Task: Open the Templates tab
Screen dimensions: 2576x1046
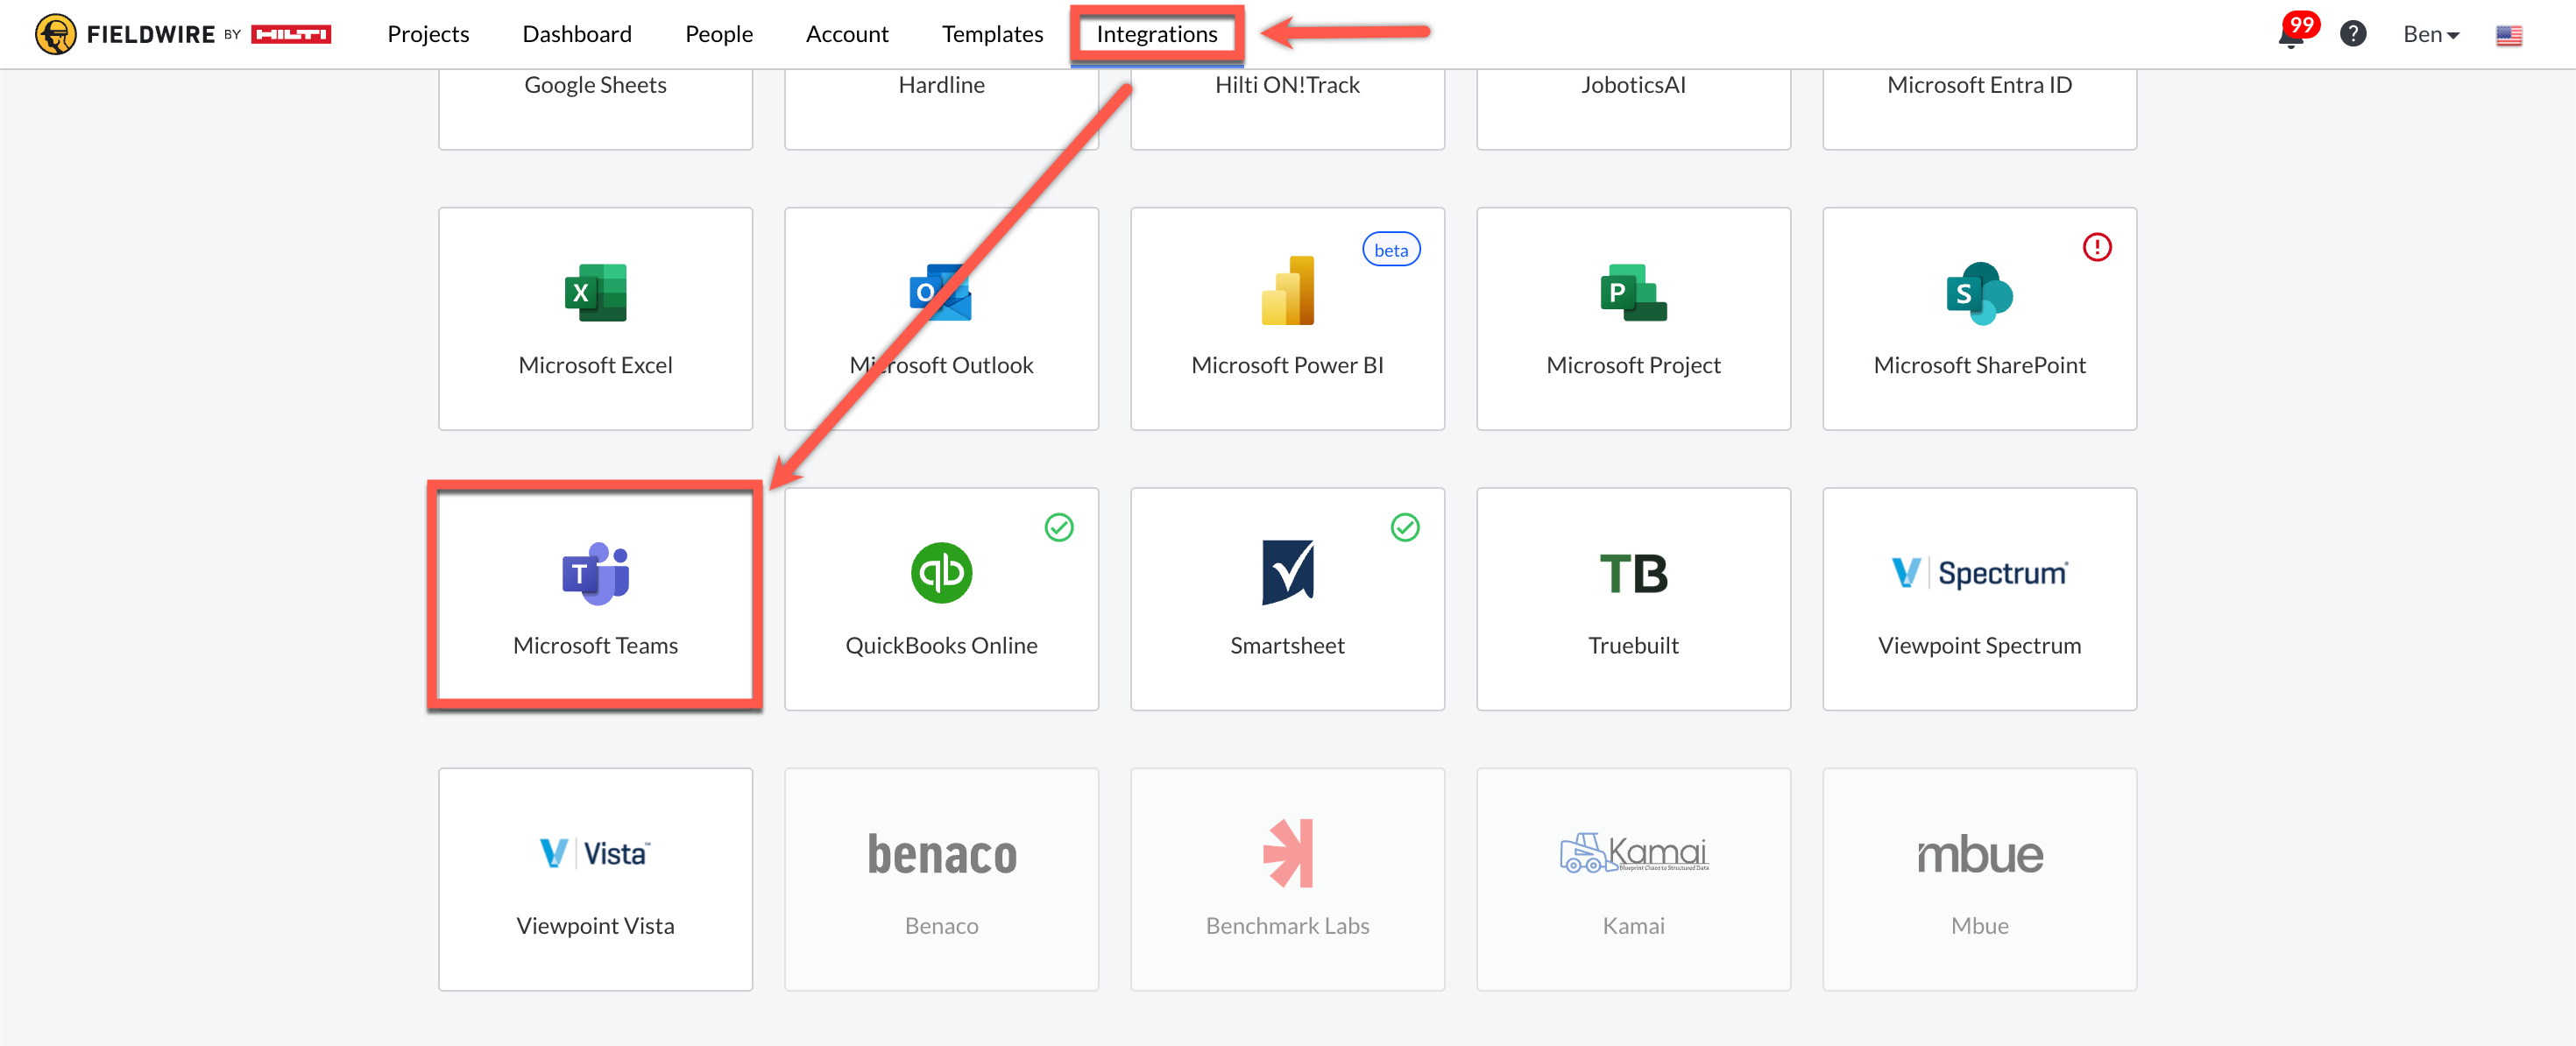Action: [991, 34]
